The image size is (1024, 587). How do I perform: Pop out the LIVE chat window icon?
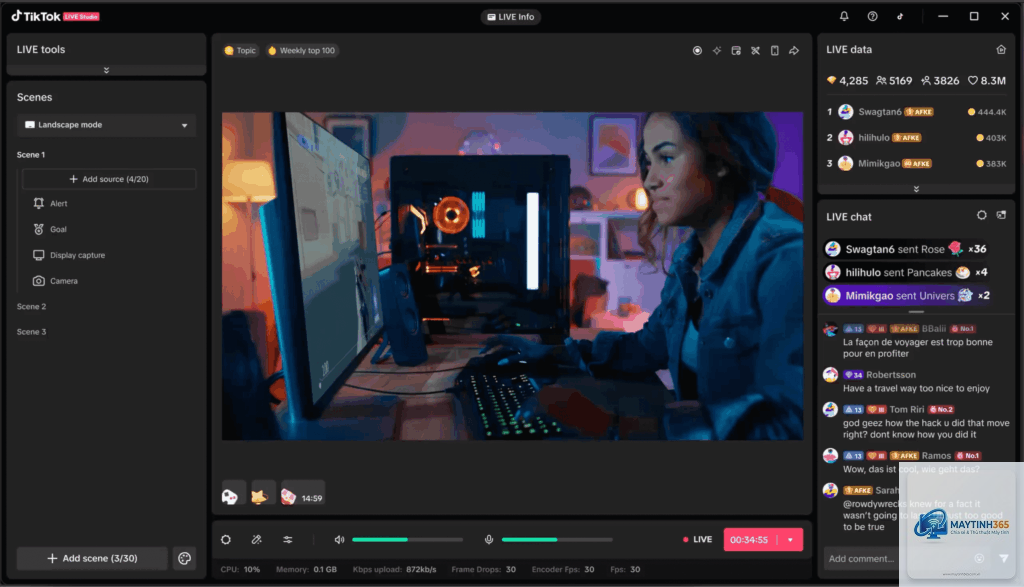point(1001,215)
